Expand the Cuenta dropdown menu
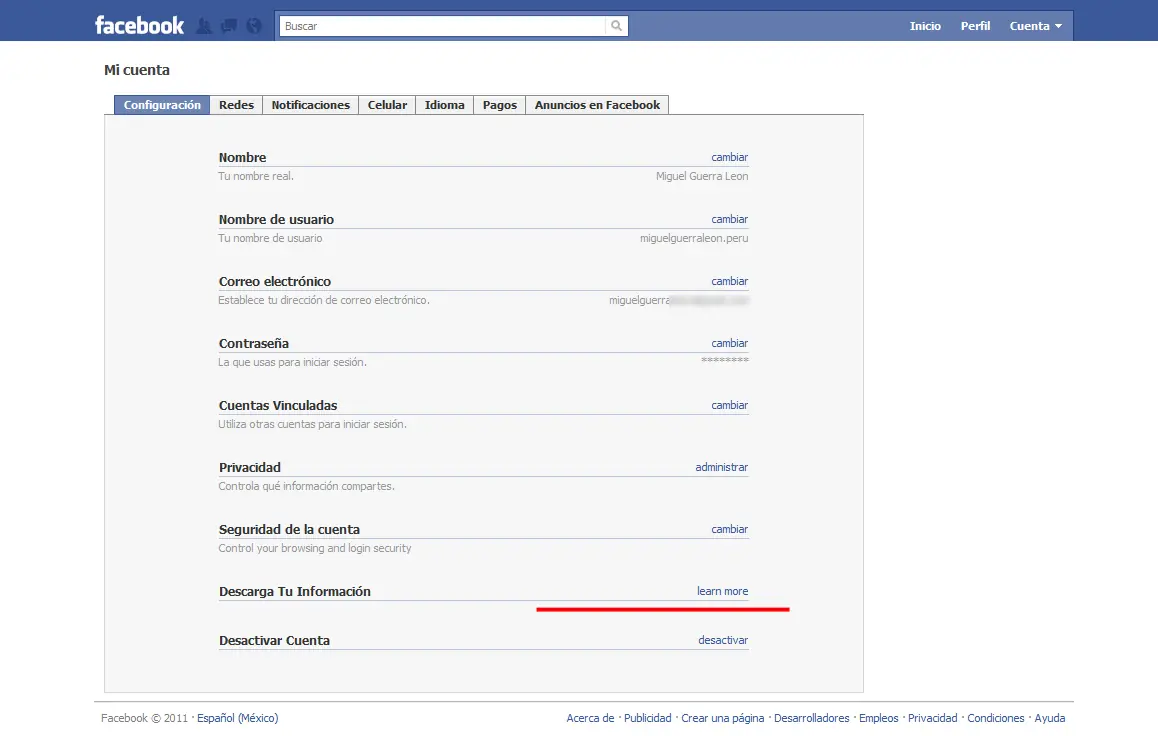This screenshot has width=1158, height=736. 1035,26
